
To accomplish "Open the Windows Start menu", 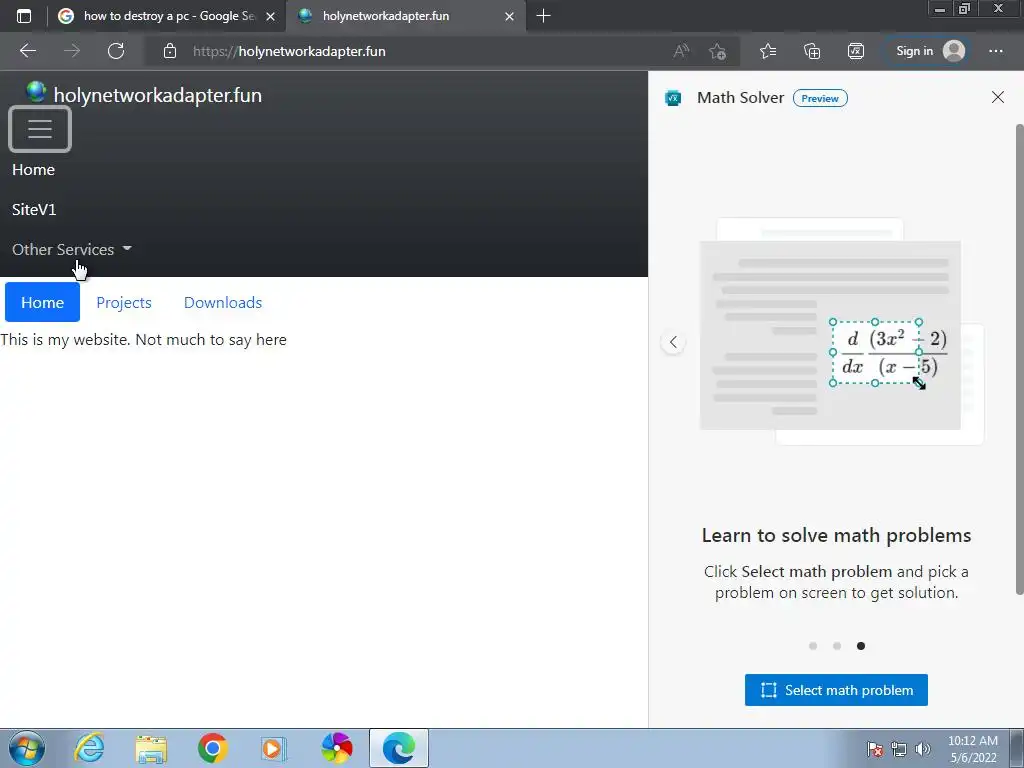I will click(27, 748).
